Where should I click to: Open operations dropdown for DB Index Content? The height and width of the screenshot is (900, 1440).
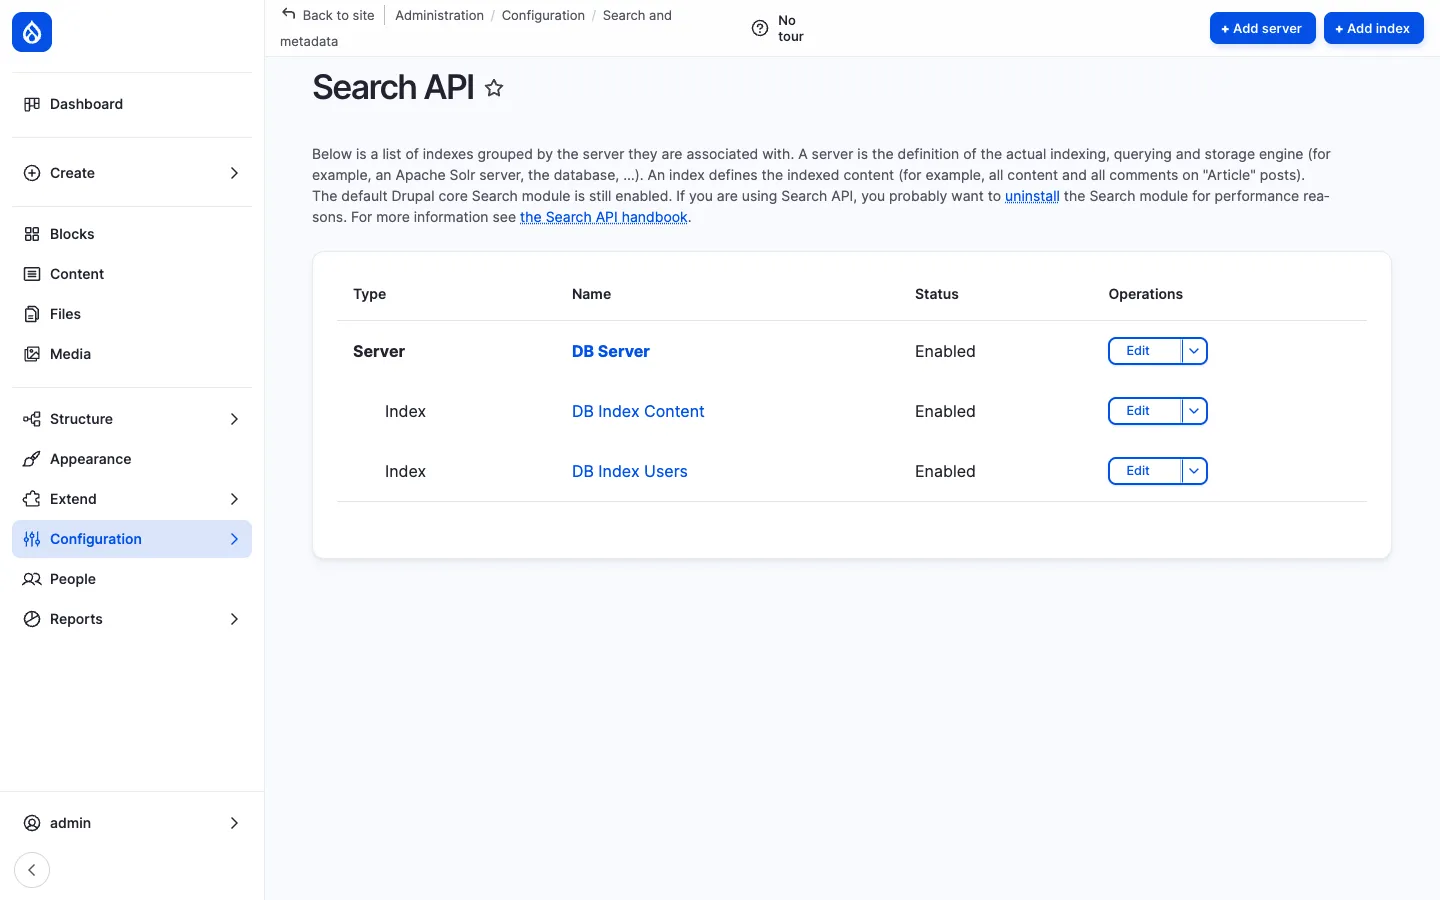click(1194, 411)
